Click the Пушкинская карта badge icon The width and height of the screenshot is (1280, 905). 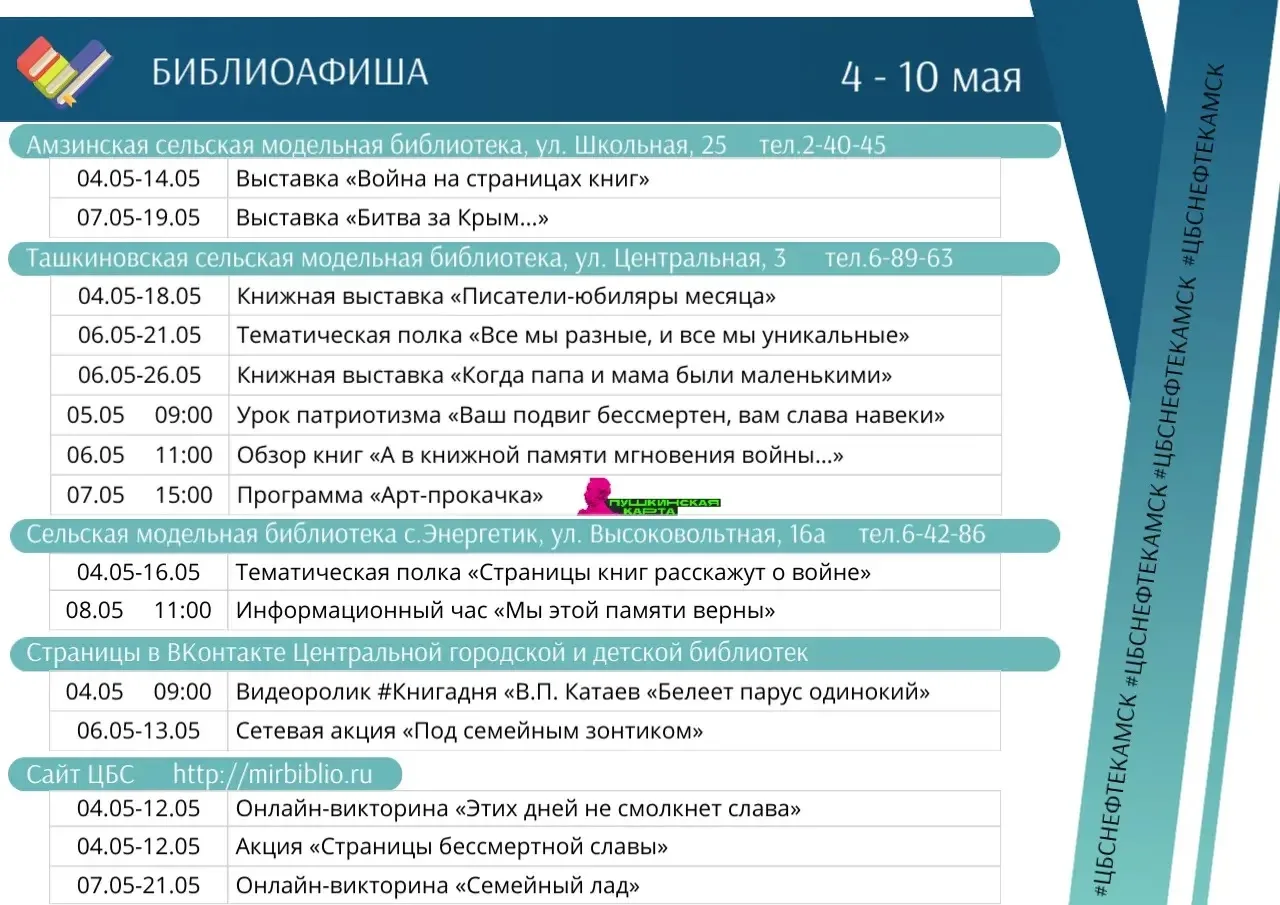[x=649, y=497]
